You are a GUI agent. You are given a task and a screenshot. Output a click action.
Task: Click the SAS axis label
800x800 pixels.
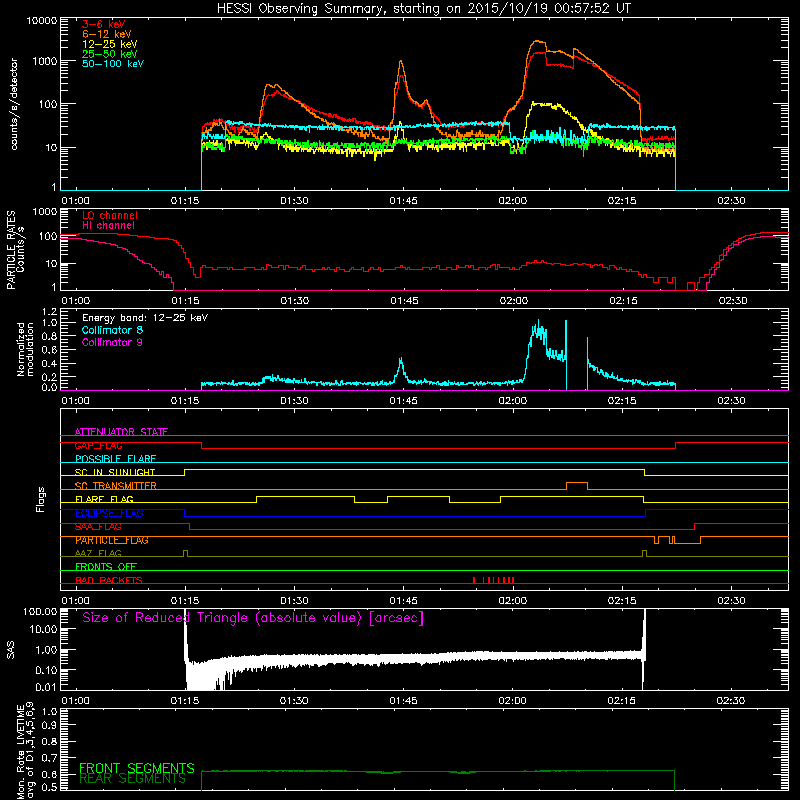(11, 649)
